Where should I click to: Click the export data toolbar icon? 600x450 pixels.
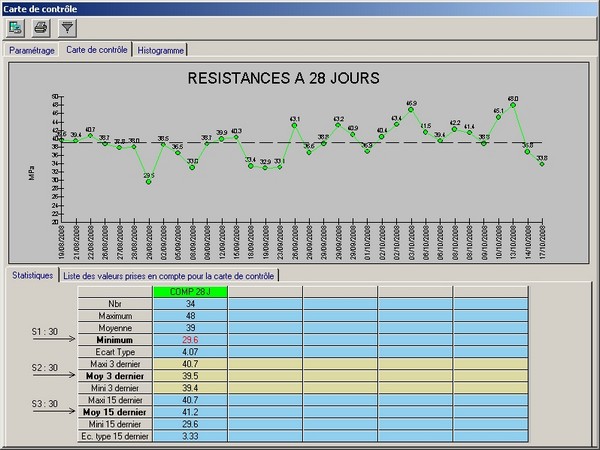tap(16, 28)
